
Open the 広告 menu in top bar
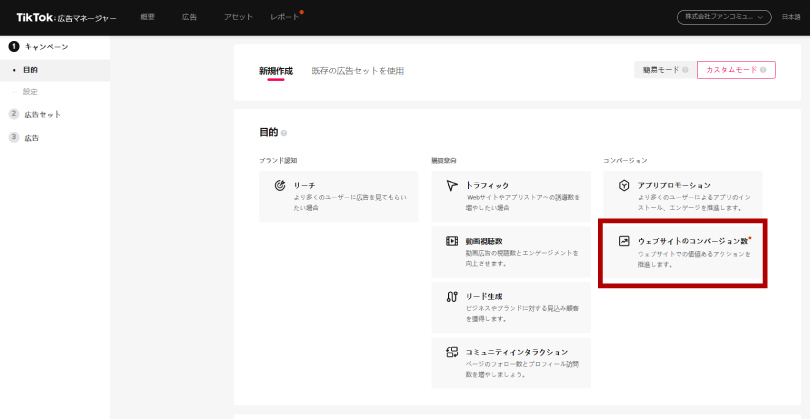coord(189,17)
